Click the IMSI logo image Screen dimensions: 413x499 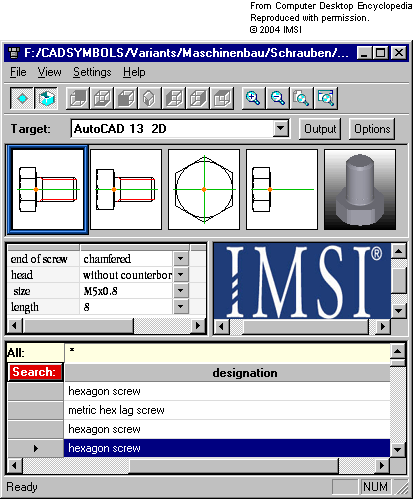[x=302, y=281]
